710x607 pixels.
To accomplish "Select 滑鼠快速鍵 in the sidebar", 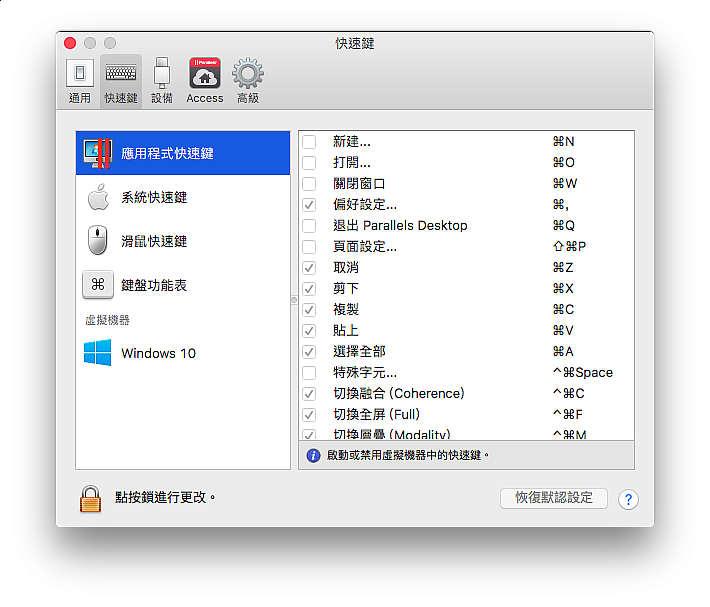I will pyautogui.click(x=183, y=241).
